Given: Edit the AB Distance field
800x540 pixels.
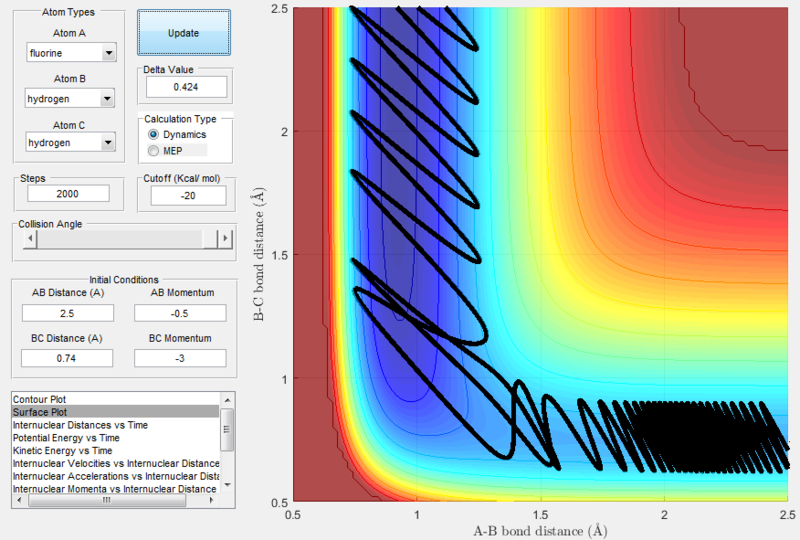Looking at the screenshot, I should (67, 313).
